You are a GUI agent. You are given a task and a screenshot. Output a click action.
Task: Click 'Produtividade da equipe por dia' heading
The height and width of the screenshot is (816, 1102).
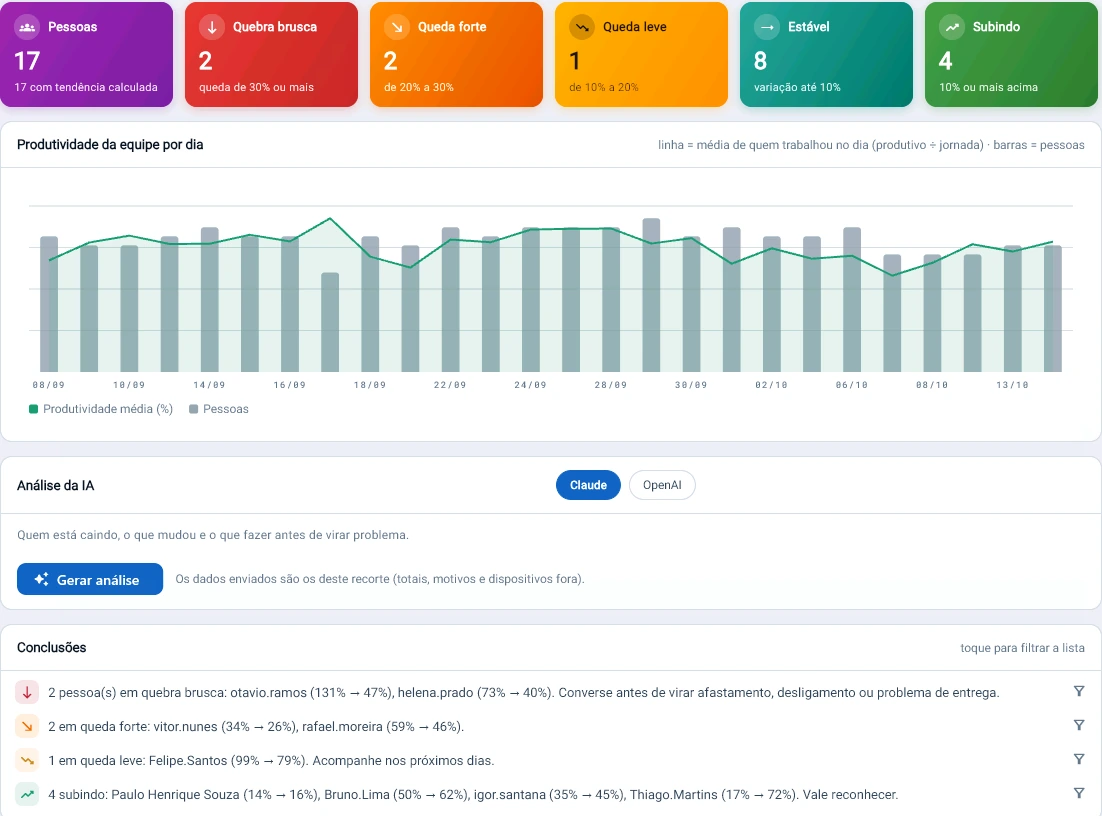click(110, 144)
